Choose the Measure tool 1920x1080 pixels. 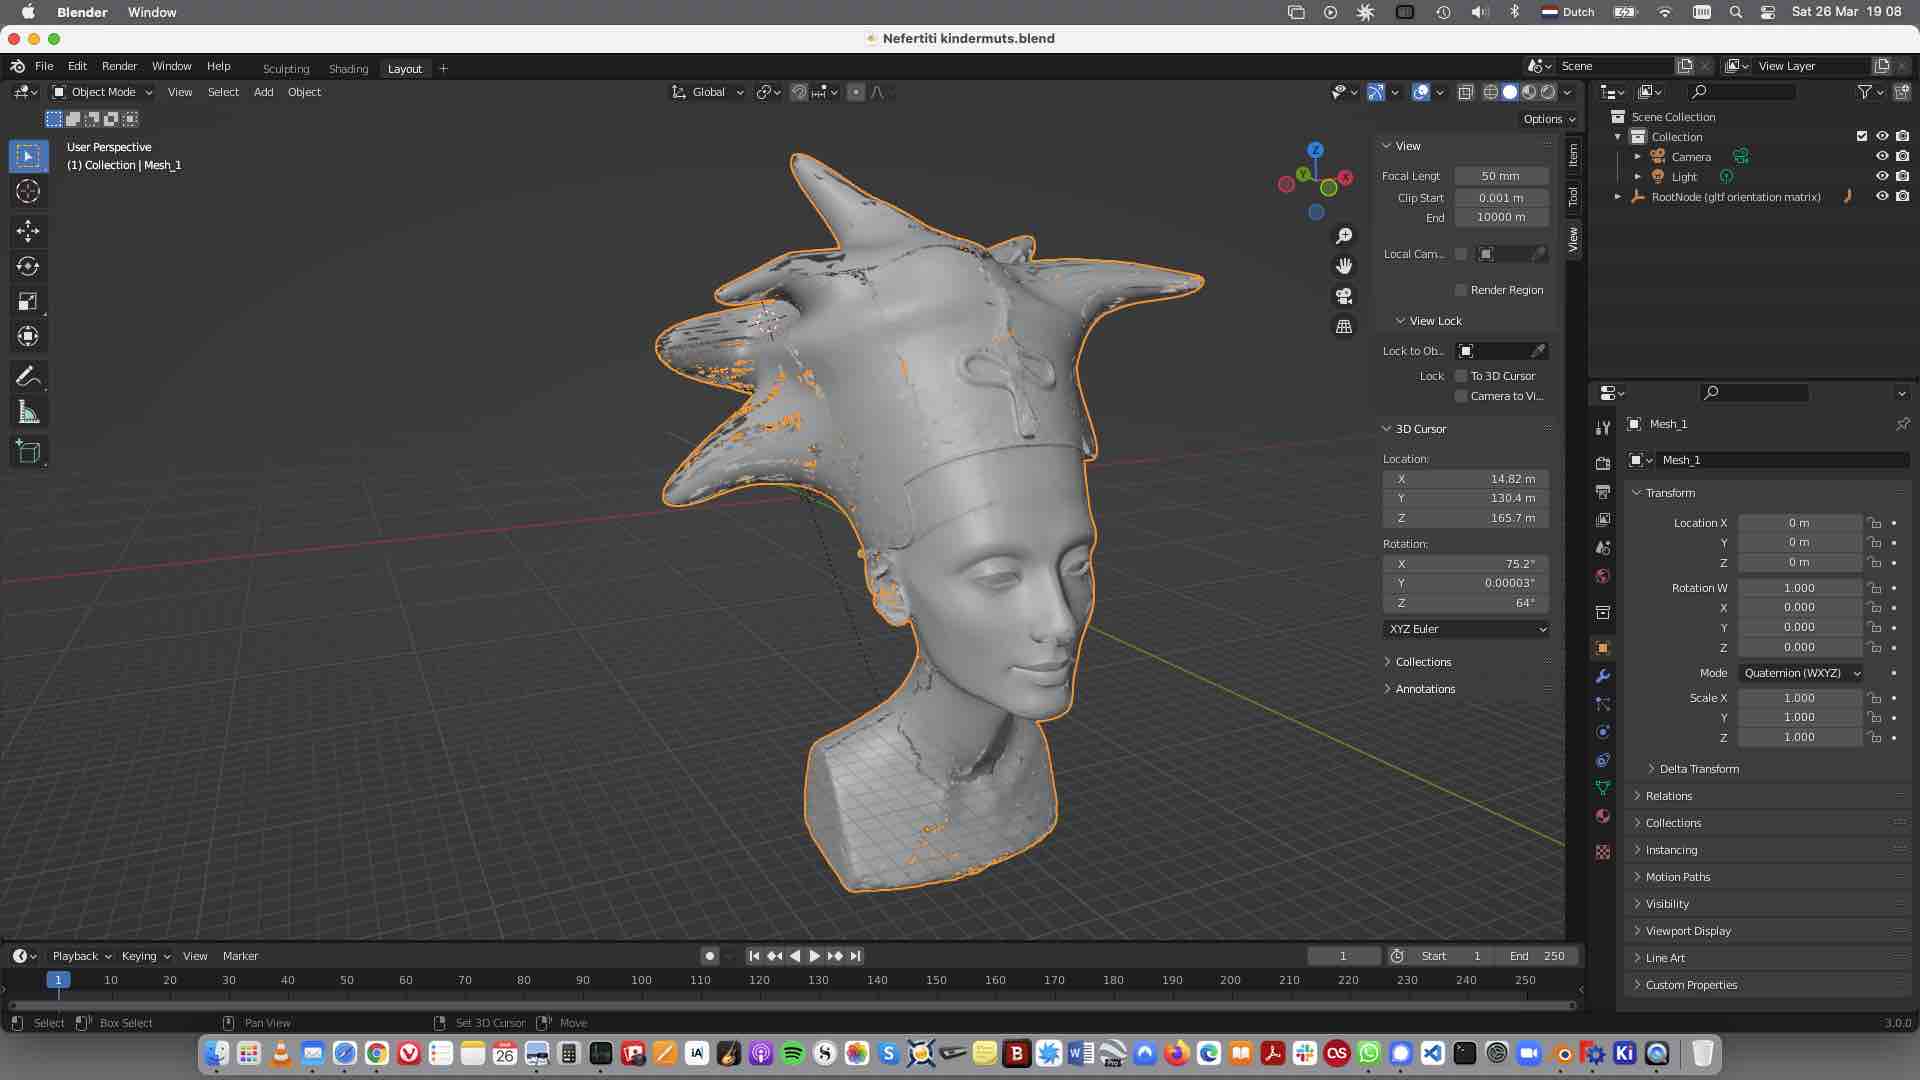pyautogui.click(x=28, y=412)
